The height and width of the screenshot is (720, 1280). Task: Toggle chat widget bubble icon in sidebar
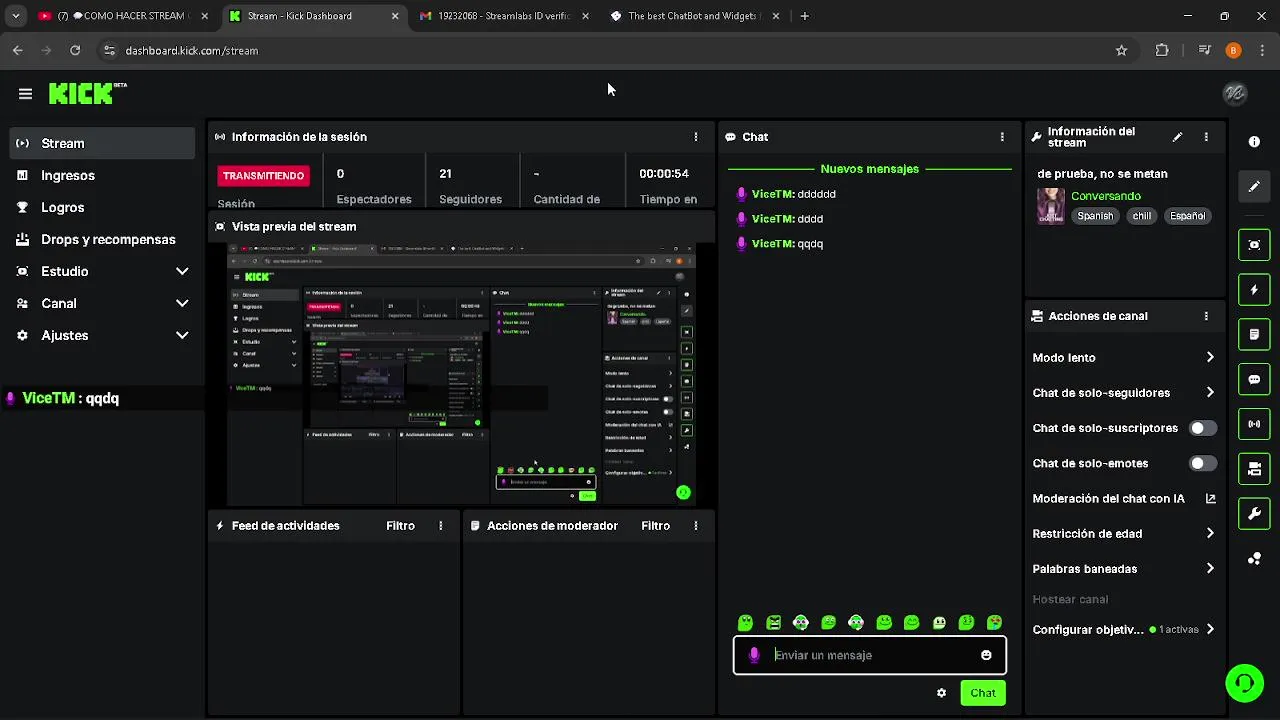coord(1254,380)
